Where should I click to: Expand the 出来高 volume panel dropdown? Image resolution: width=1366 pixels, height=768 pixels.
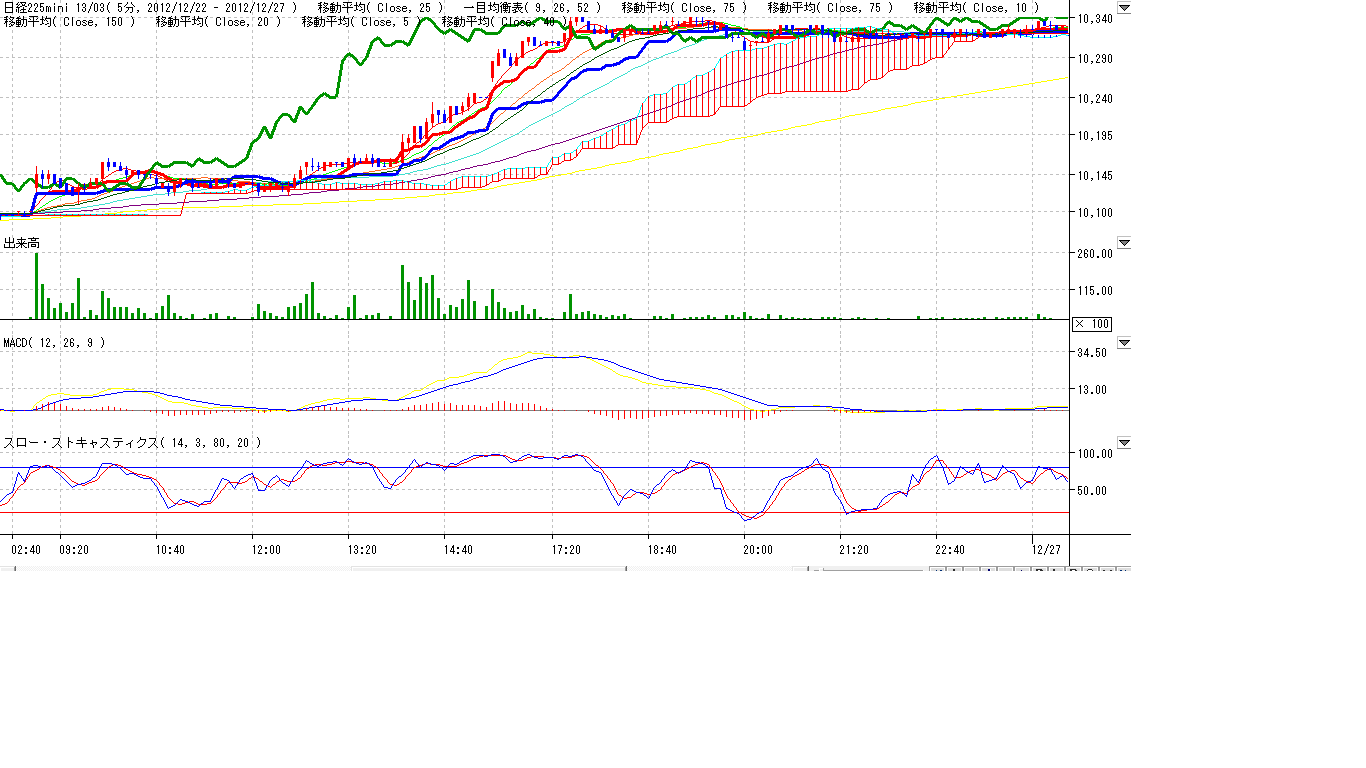(x=1123, y=243)
